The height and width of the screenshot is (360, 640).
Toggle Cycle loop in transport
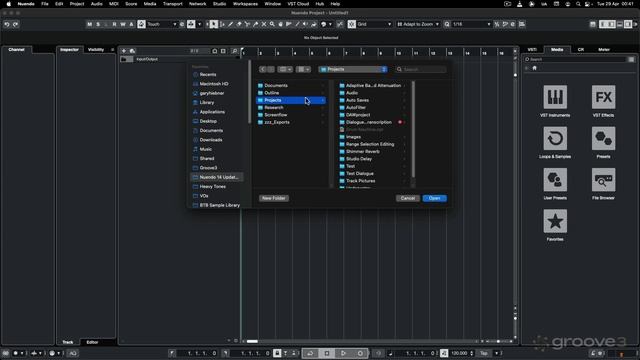click(310, 353)
